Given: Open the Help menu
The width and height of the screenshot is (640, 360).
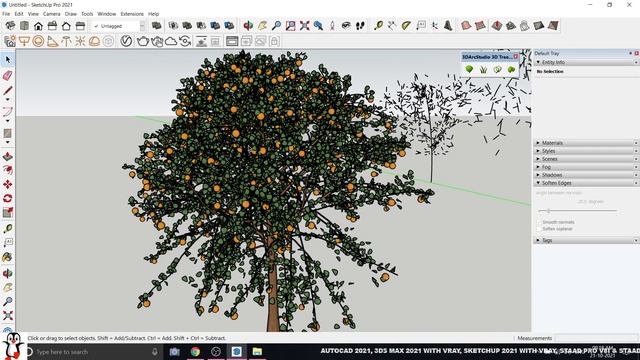Looking at the screenshot, I should pos(153,14).
